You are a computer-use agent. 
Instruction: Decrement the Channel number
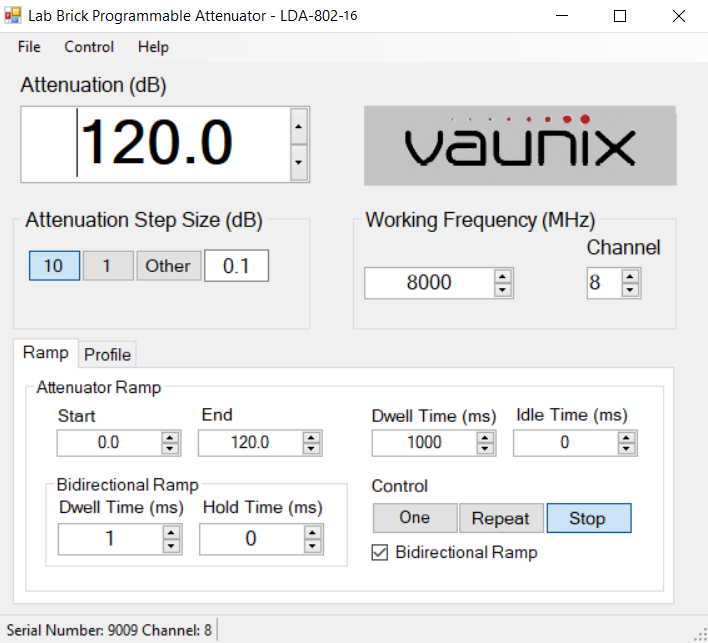click(x=630, y=290)
